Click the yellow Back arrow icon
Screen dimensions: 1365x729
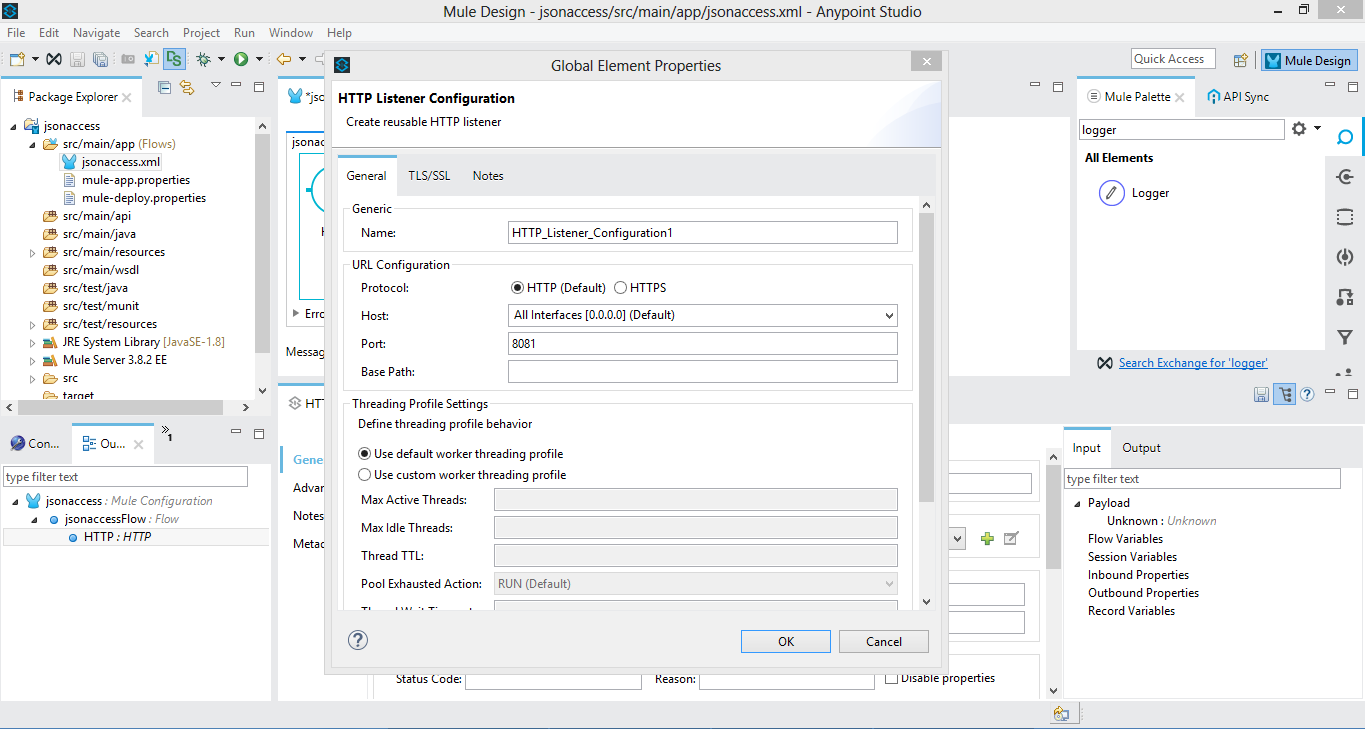[284, 59]
